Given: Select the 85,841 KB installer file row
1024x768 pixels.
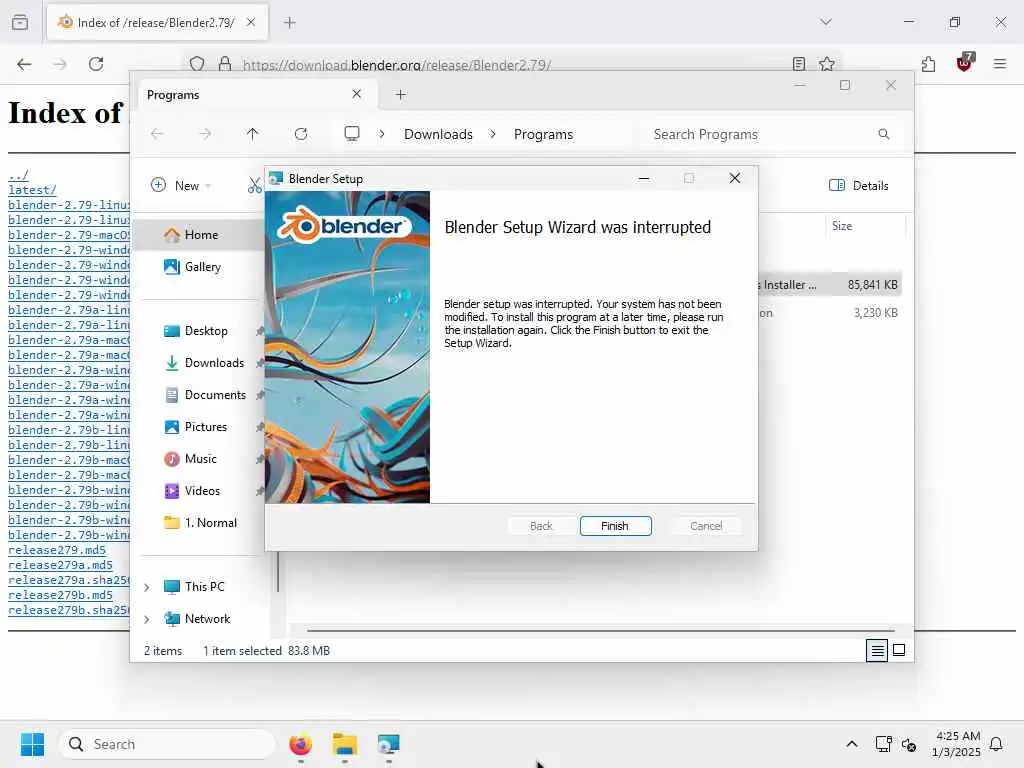Looking at the screenshot, I should point(829,285).
